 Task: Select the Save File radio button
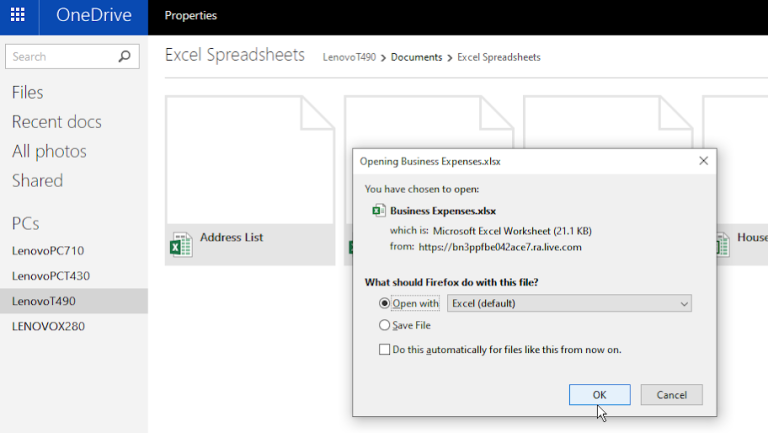[384, 325]
